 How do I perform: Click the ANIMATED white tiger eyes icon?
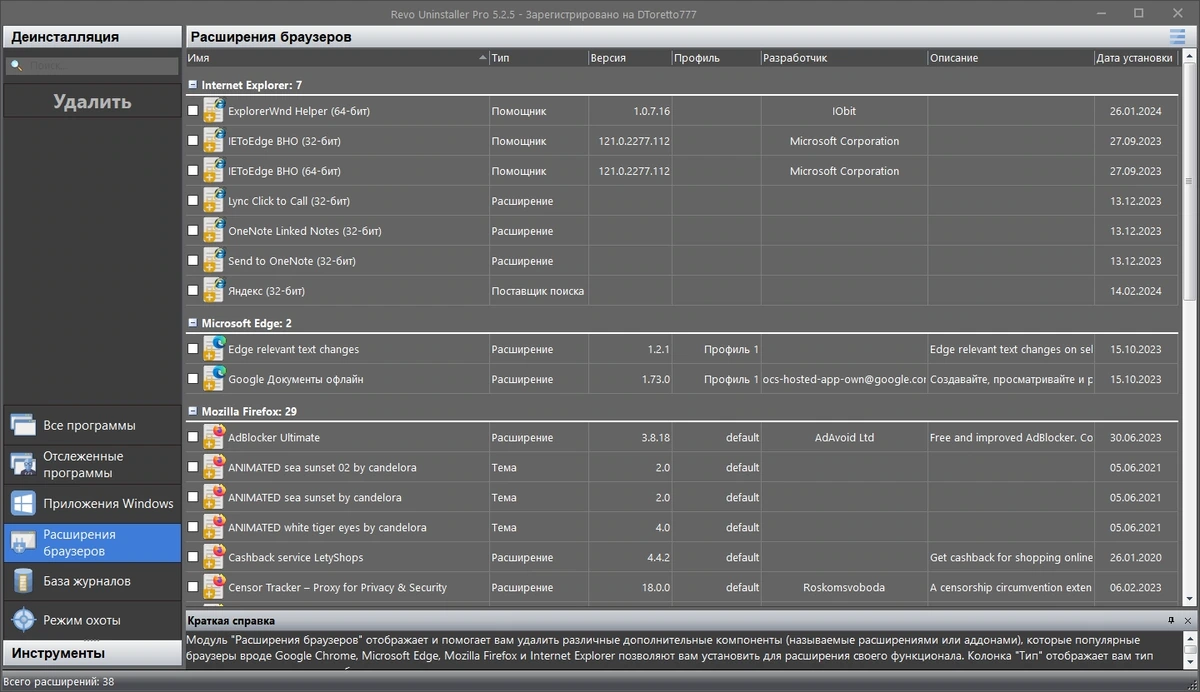(214, 527)
